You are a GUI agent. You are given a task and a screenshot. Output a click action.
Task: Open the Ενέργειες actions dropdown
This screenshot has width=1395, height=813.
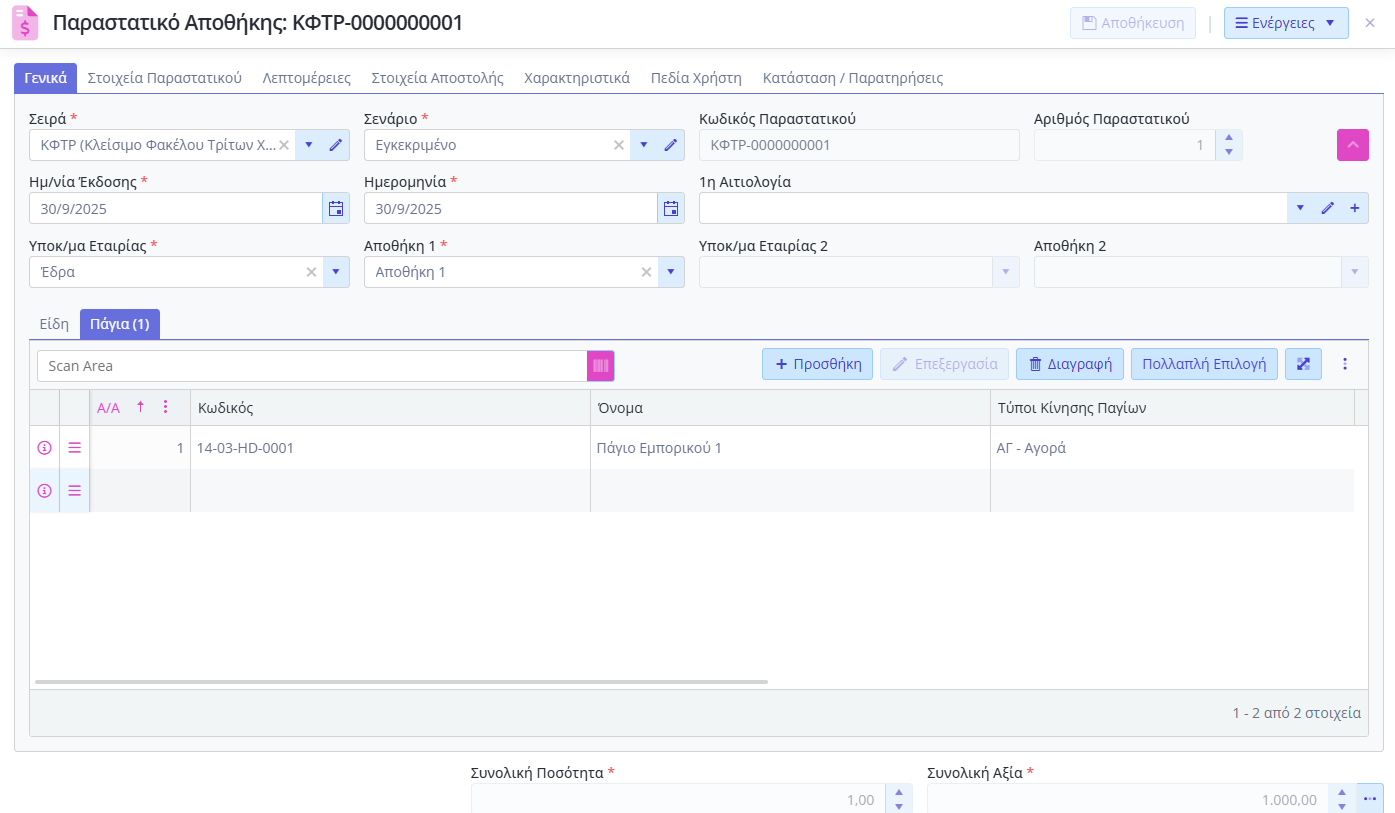tap(1285, 23)
